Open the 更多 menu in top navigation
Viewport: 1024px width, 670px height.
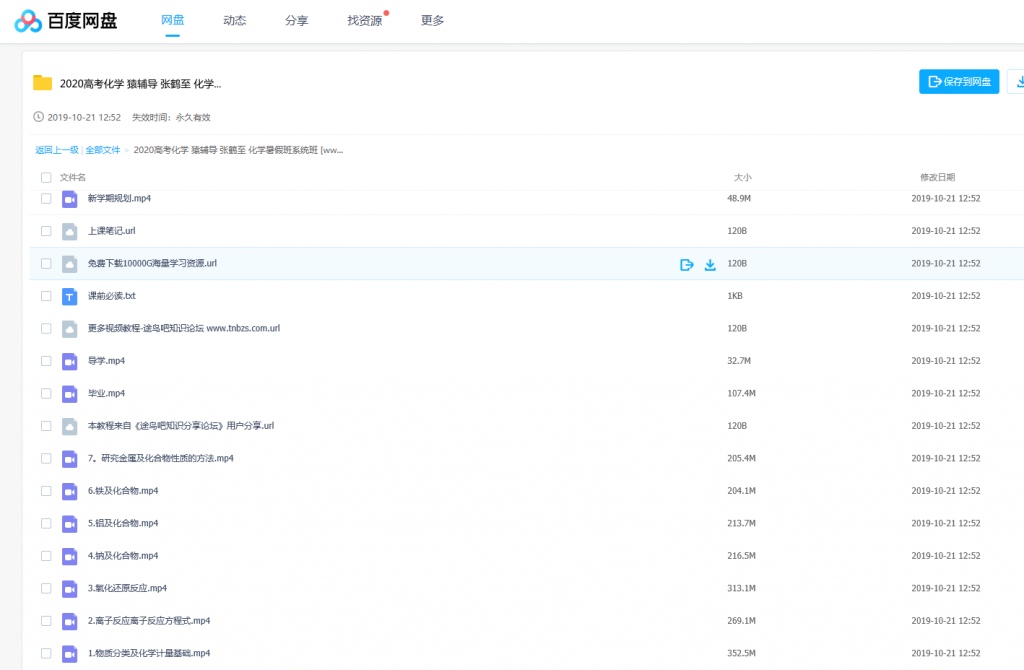[432, 21]
